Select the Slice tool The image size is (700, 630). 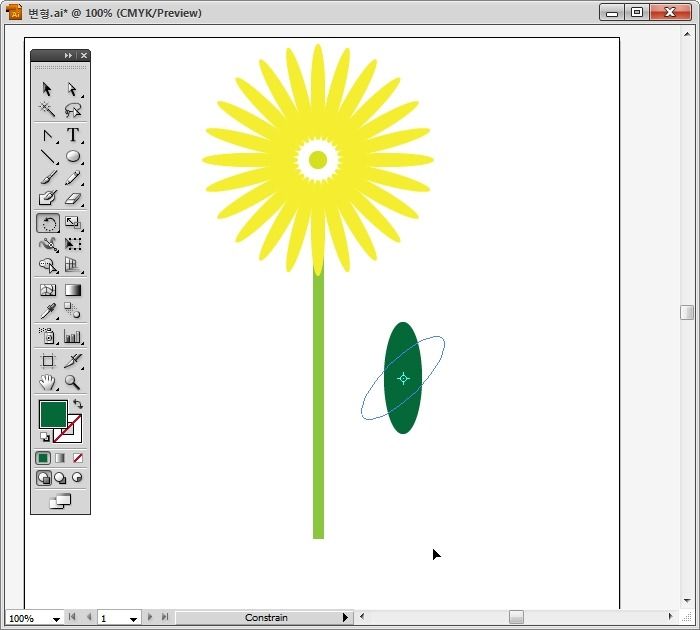72,361
